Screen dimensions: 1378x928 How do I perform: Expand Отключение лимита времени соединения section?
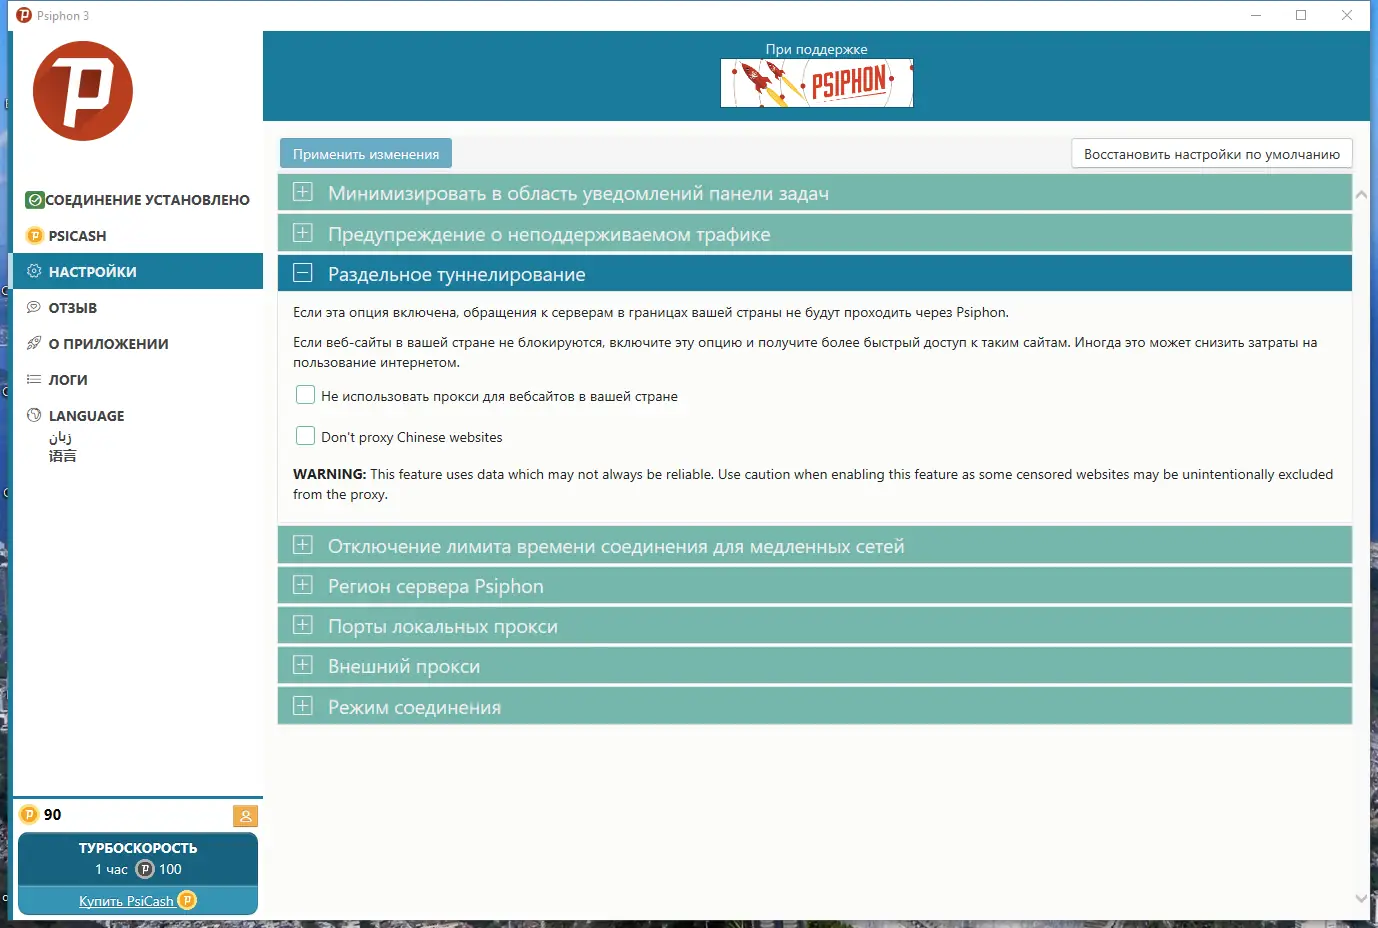click(814, 546)
